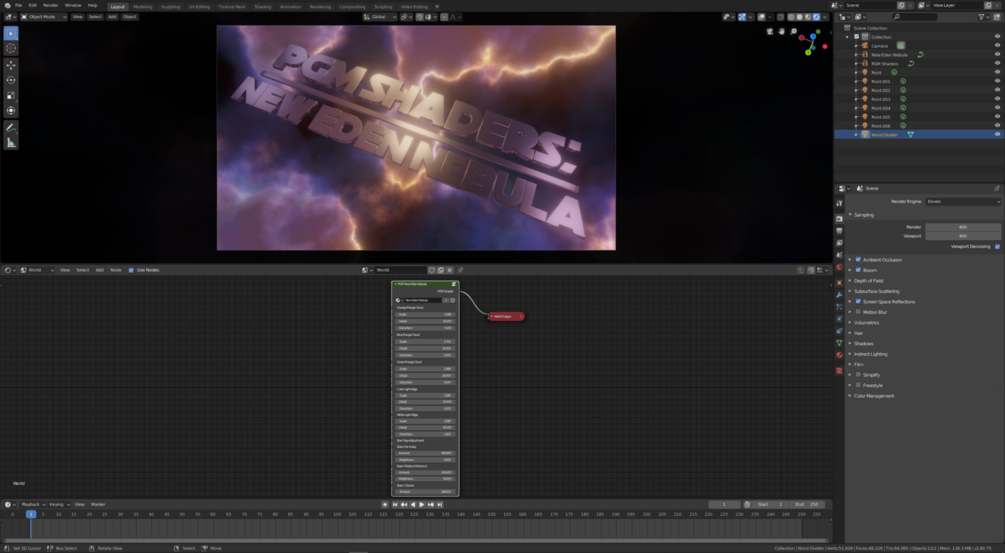The width and height of the screenshot is (1005, 553).
Task: Enable Simplify checkbox
Action: tap(858, 375)
